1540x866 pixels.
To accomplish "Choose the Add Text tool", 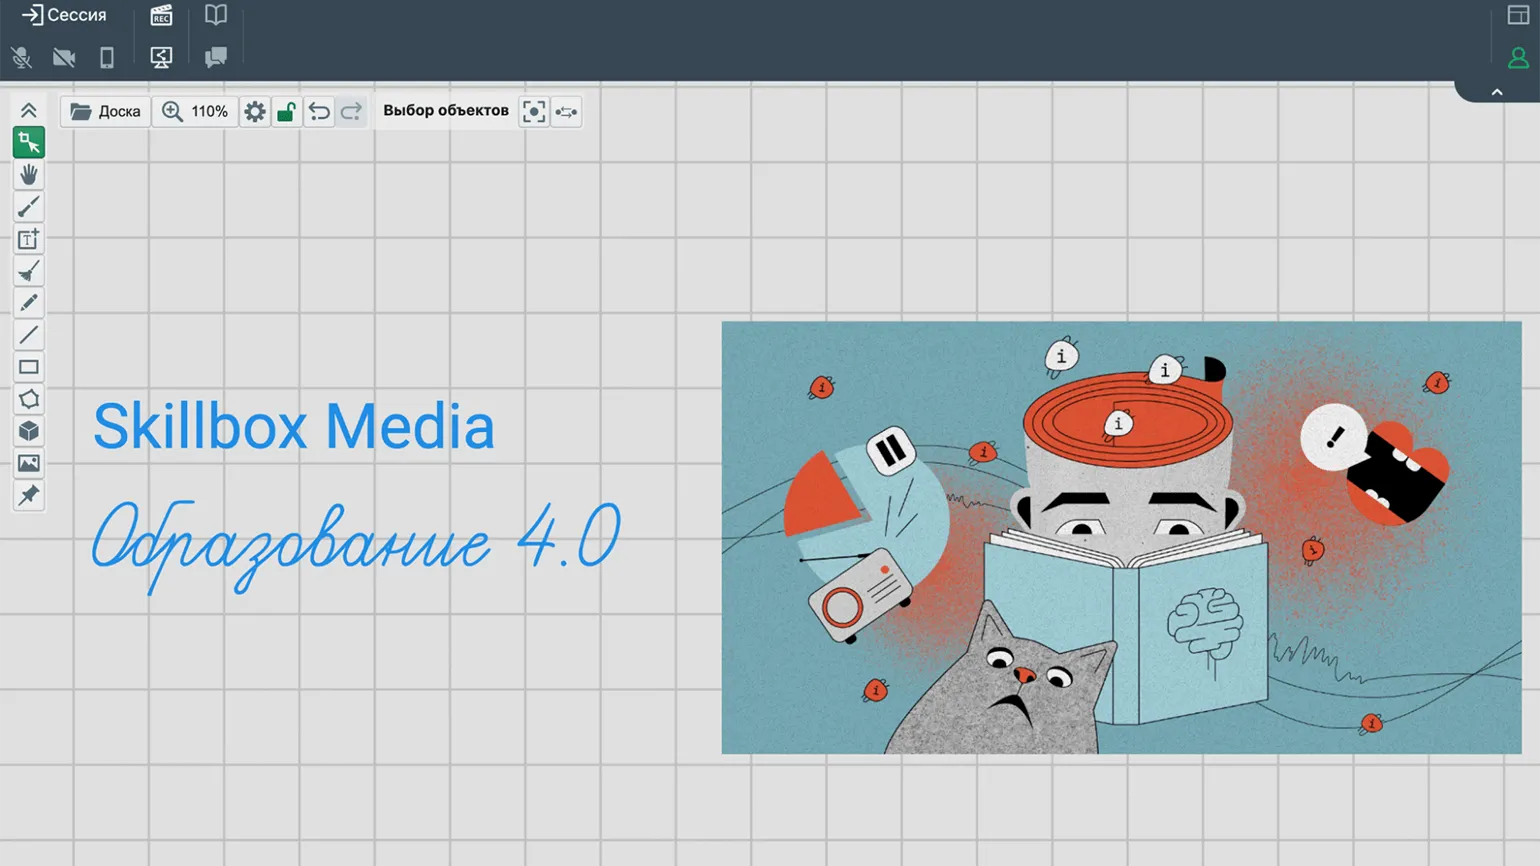I will (x=28, y=239).
